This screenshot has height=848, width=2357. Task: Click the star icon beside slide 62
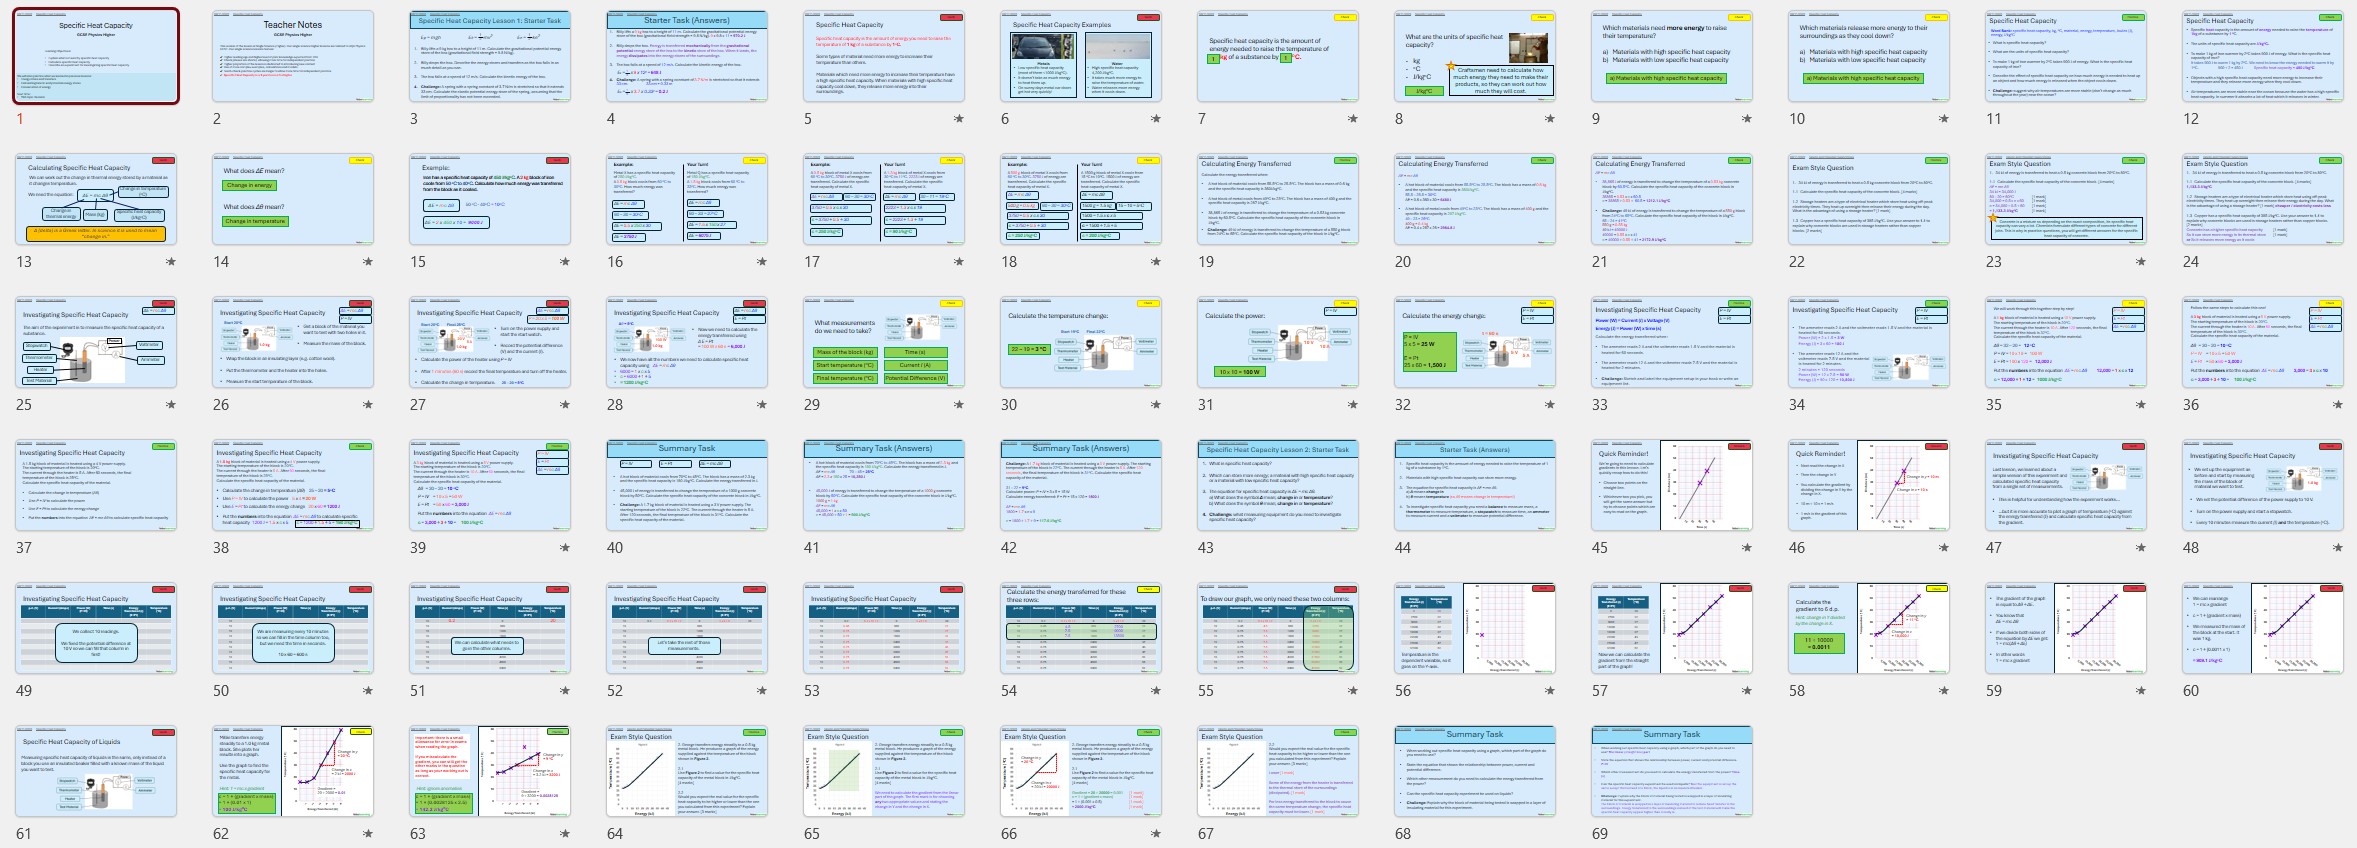click(368, 834)
